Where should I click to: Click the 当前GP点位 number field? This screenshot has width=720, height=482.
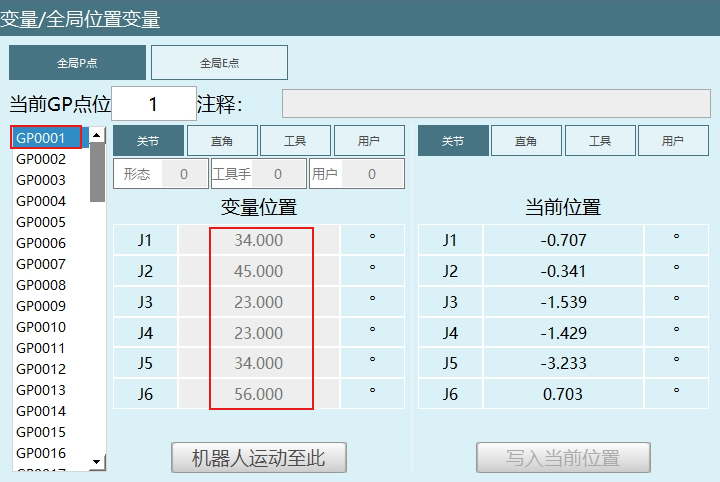[153, 104]
